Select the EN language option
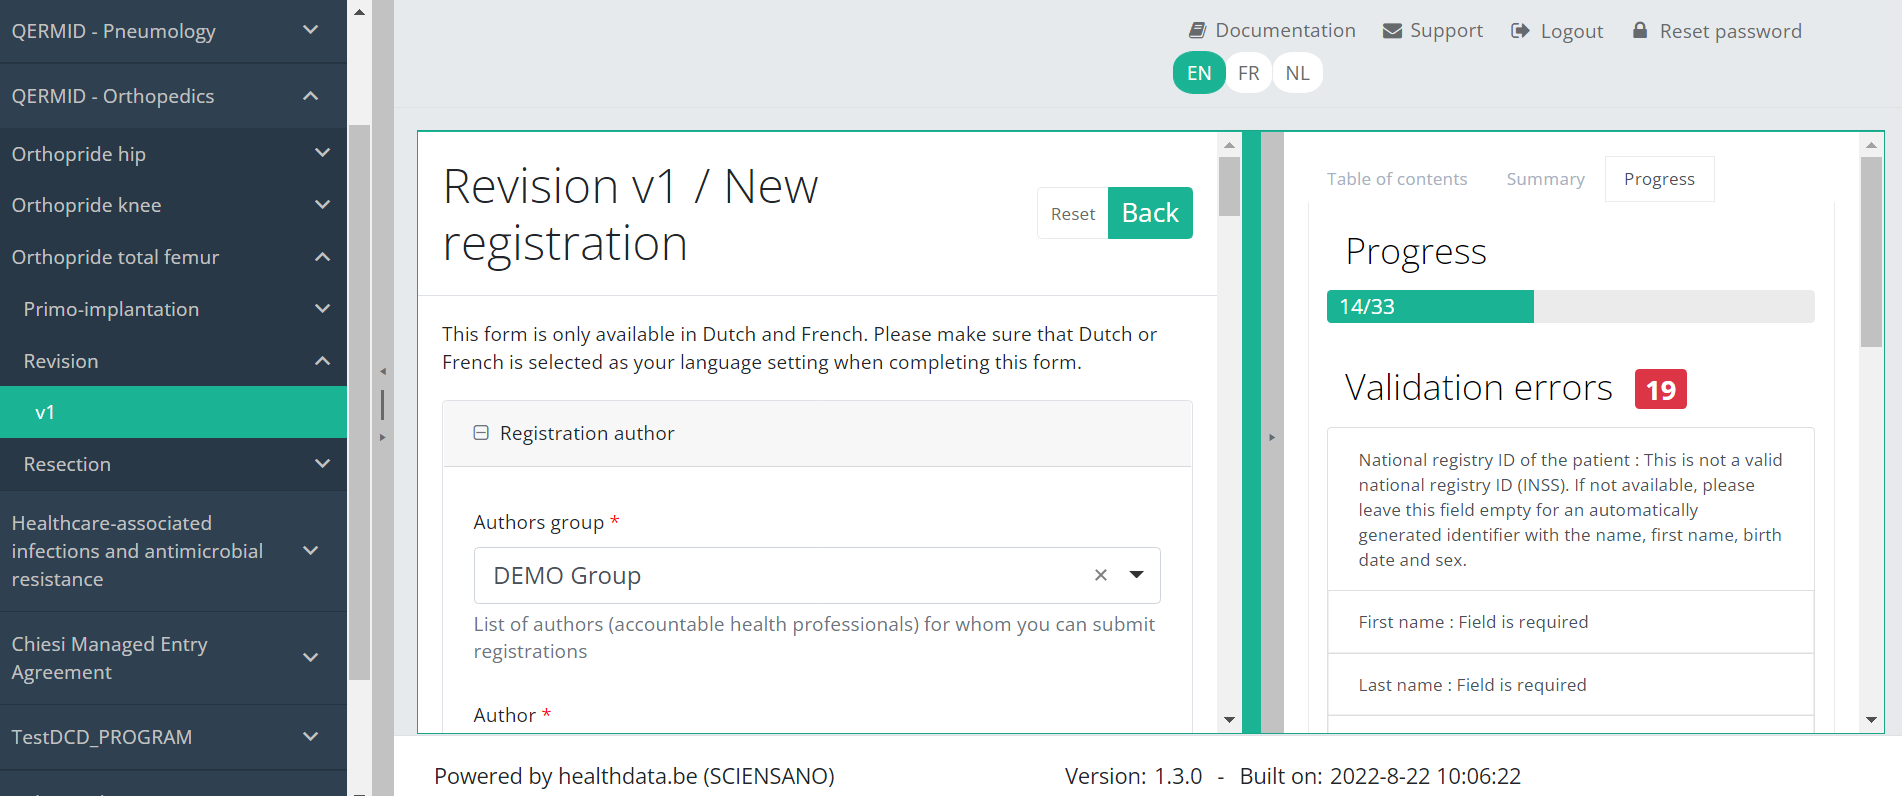Image resolution: width=1902 pixels, height=796 pixels. (1199, 73)
